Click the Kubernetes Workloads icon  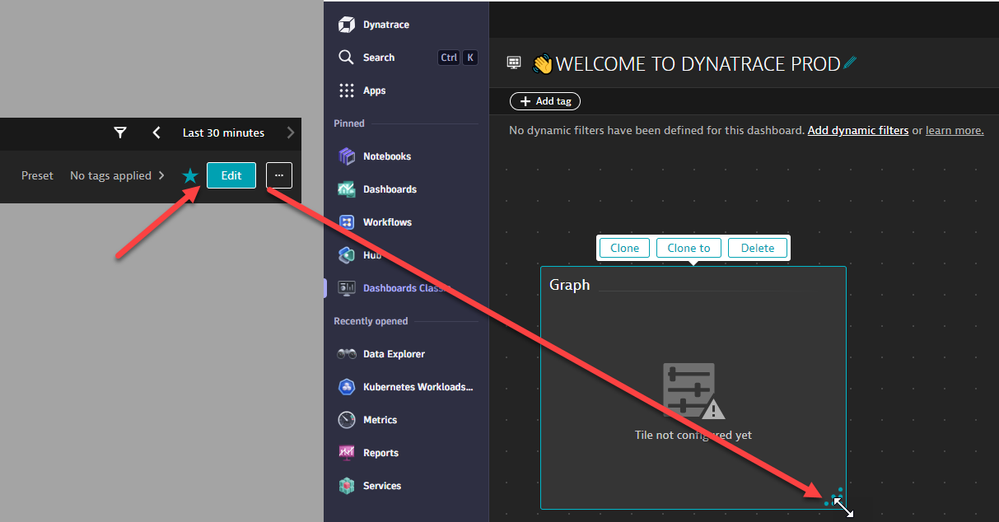pos(347,387)
